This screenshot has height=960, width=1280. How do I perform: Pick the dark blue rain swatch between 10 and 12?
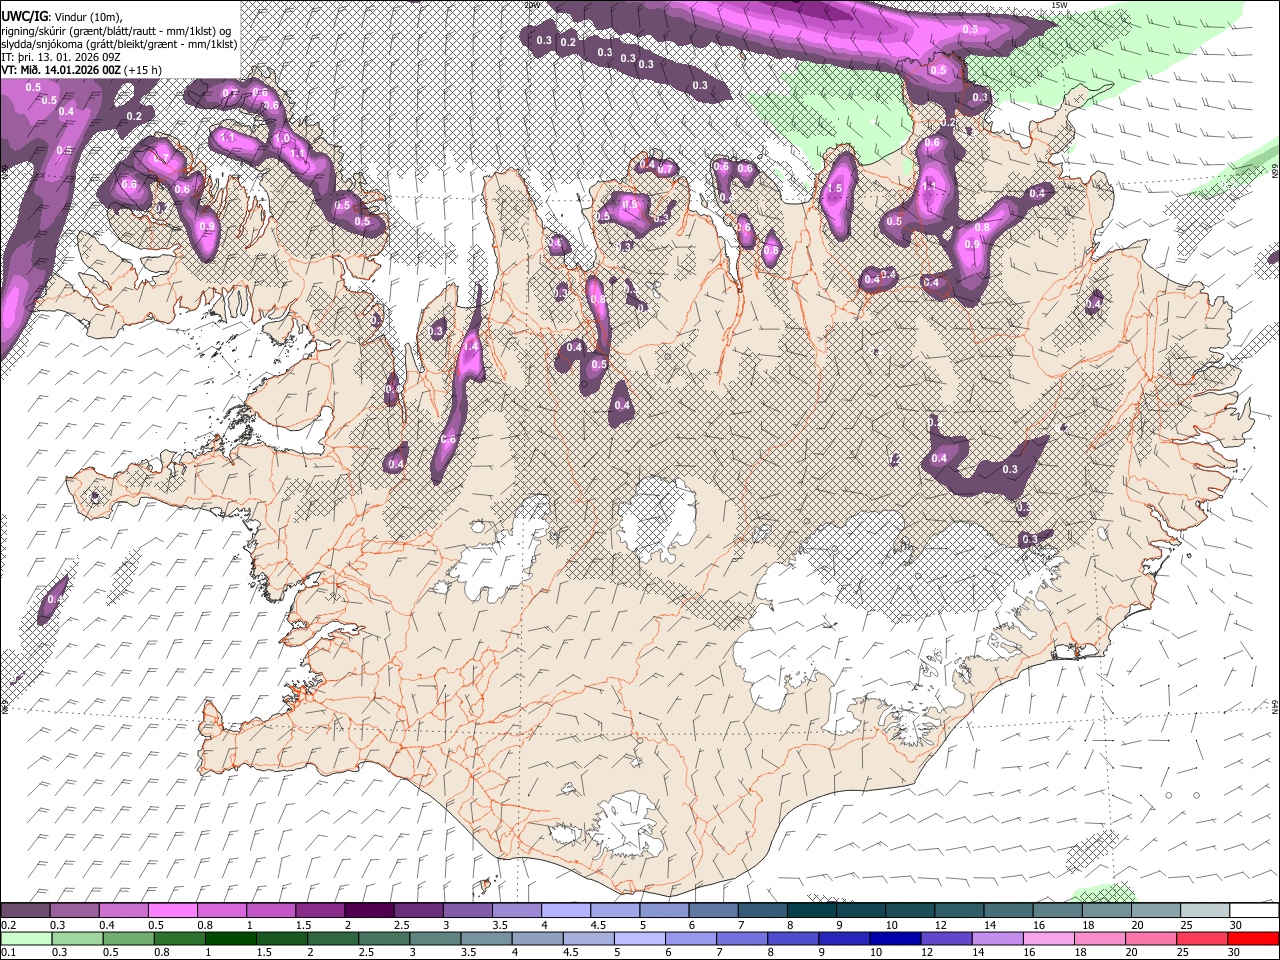pyautogui.click(x=894, y=938)
